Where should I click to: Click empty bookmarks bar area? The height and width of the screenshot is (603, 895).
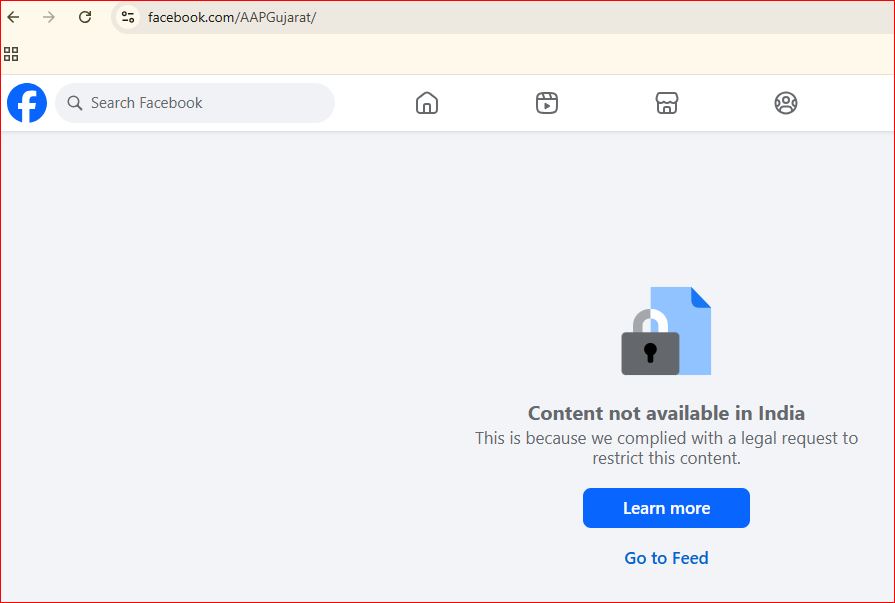(450, 54)
